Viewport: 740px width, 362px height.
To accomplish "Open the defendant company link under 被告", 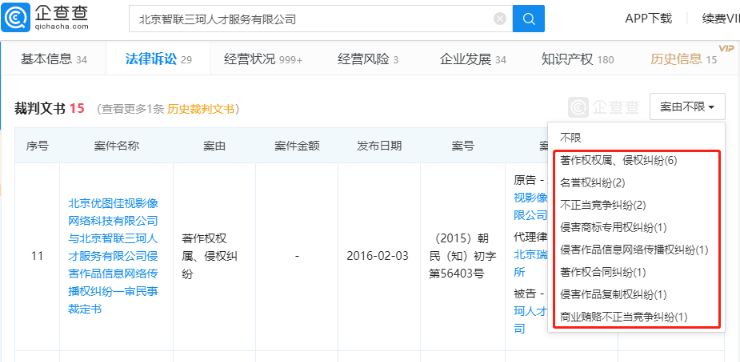I will pyautogui.click(x=530, y=320).
